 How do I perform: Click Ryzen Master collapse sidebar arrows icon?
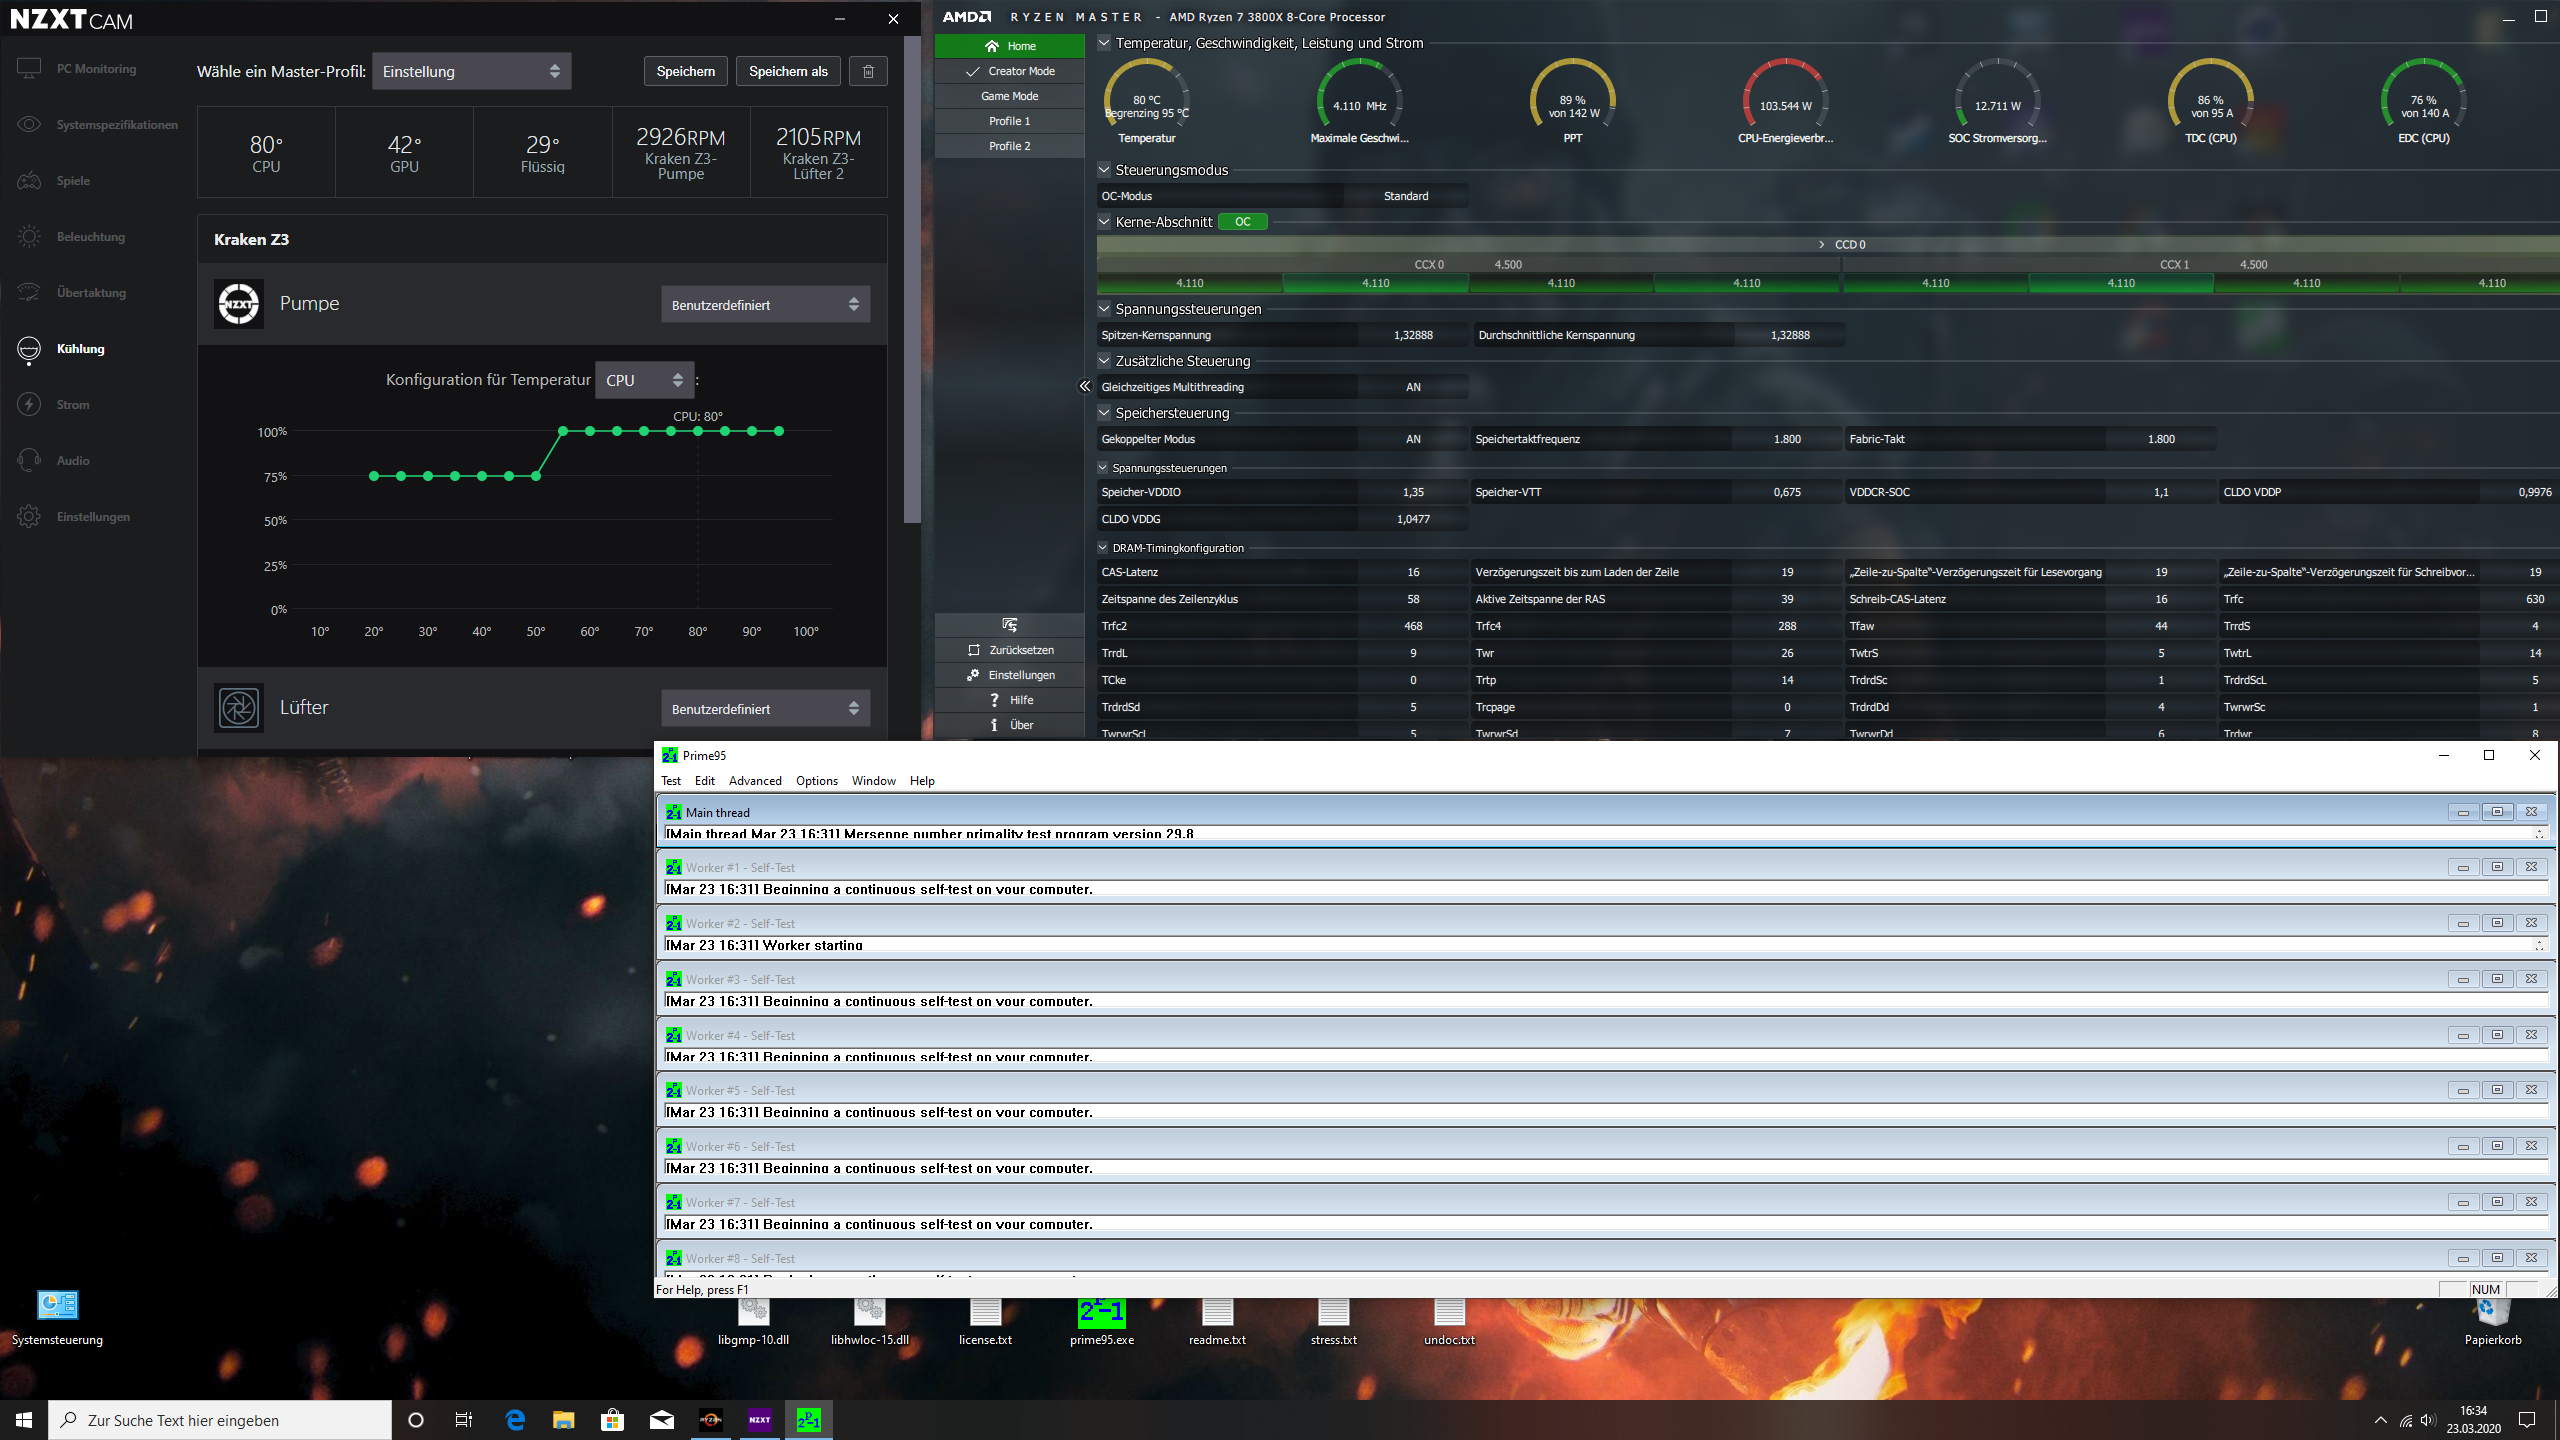(x=1085, y=386)
